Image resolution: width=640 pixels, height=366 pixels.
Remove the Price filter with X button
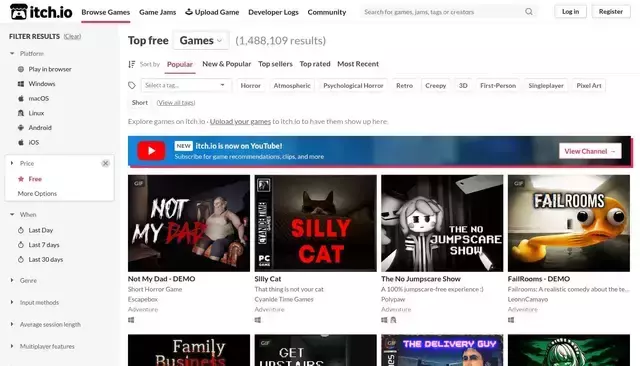point(105,163)
